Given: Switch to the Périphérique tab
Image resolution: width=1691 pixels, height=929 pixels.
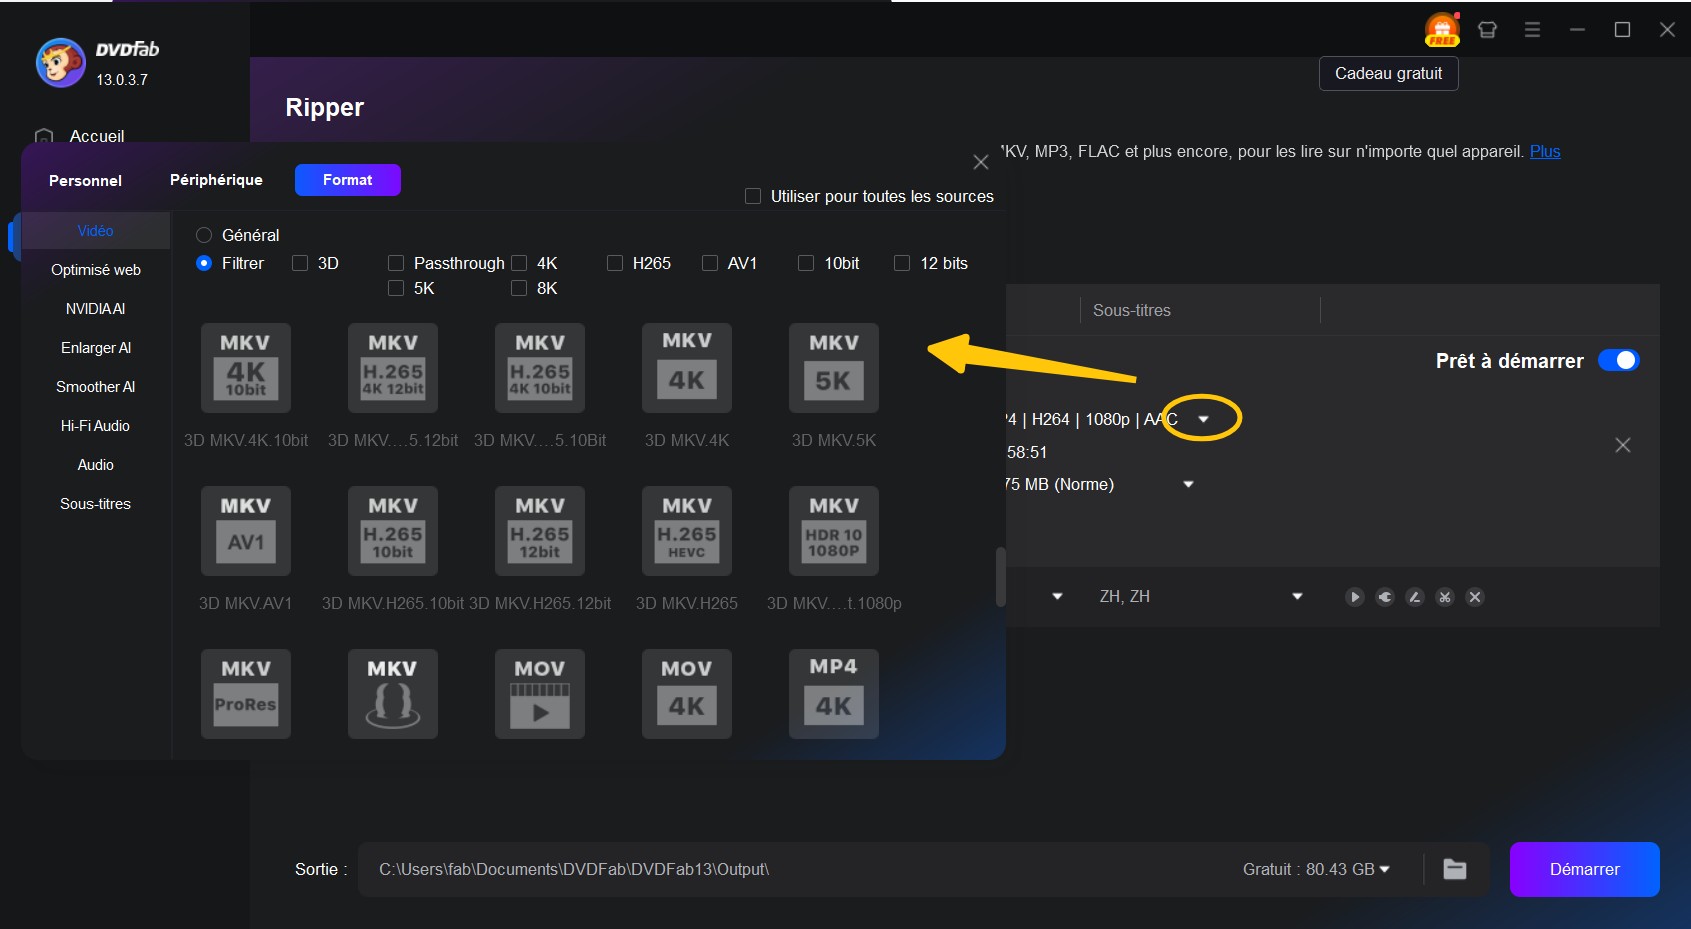Looking at the screenshot, I should (x=216, y=180).
